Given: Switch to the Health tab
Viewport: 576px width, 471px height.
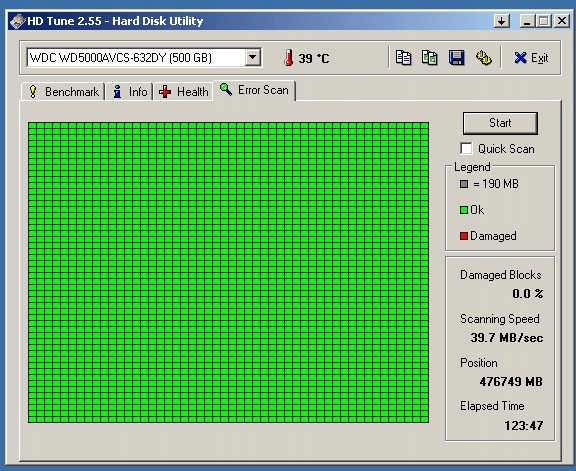Looking at the screenshot, I should (183, 91).
